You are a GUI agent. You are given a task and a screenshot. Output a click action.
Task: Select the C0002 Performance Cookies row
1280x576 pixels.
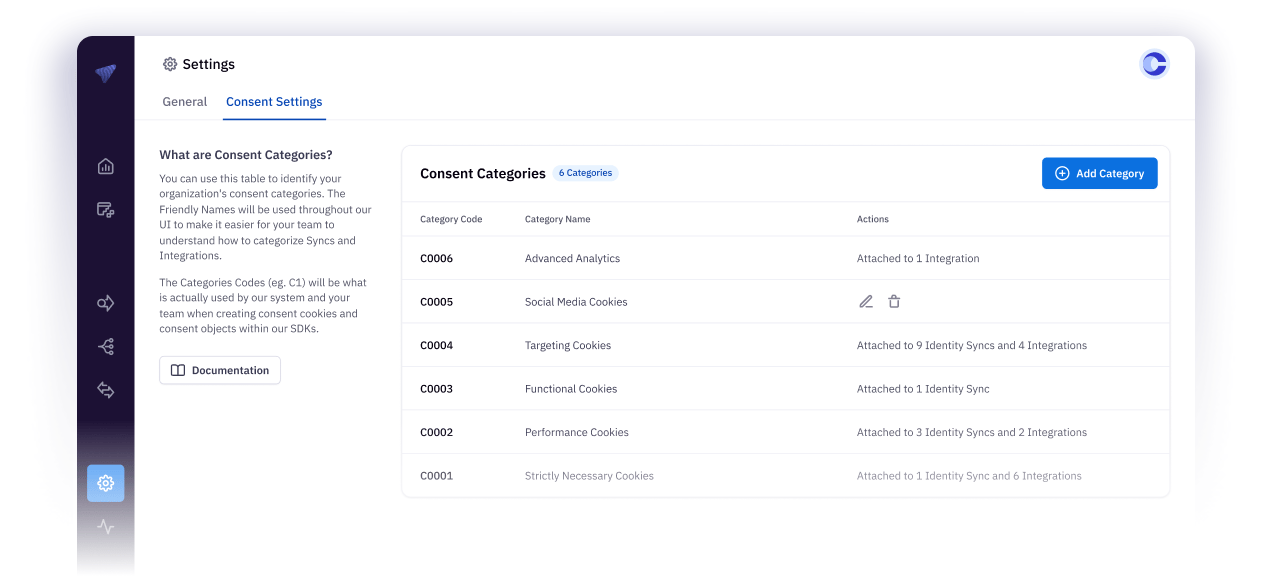785,432
